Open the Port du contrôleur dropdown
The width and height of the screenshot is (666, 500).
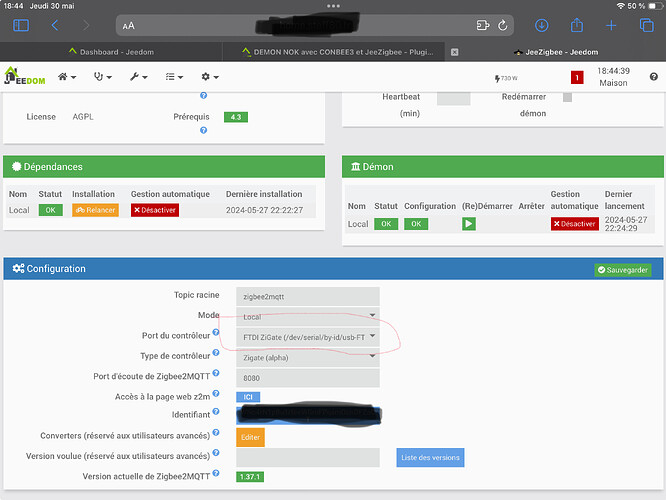(x=308, y=337)
